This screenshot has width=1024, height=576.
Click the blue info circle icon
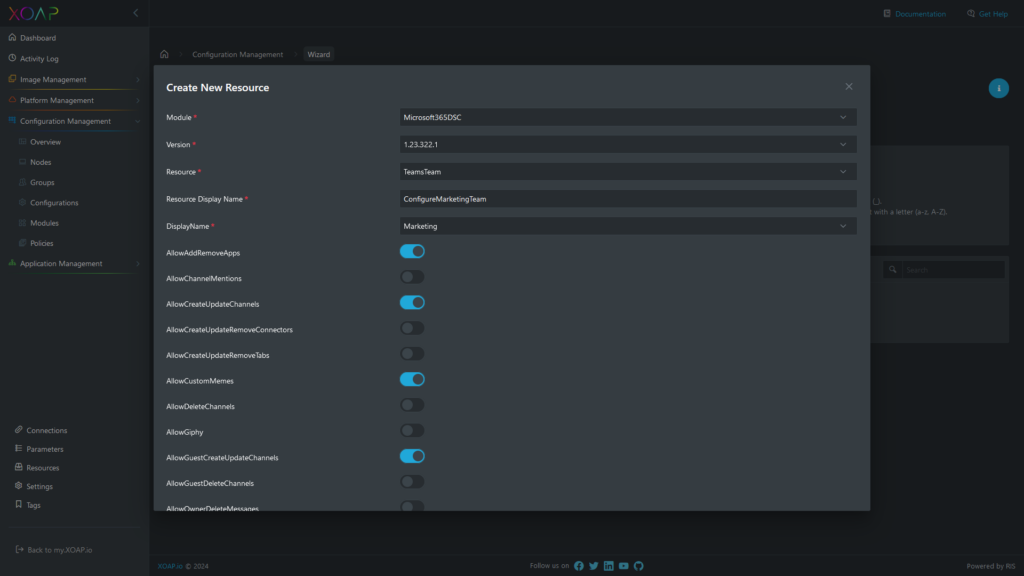(x=999, y=88)
